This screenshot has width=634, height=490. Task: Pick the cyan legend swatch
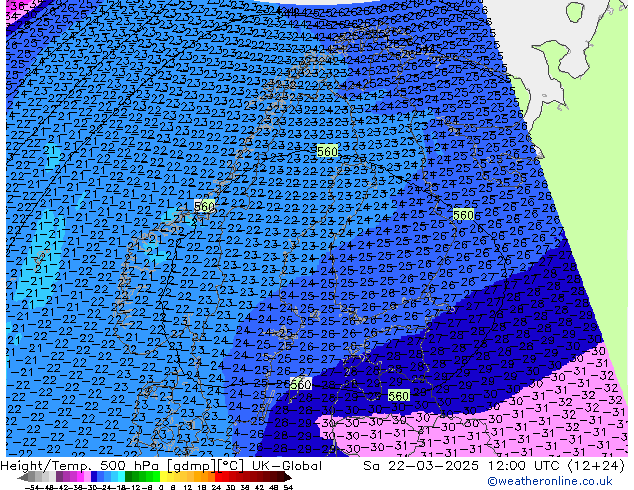click(x=122, y=477)
